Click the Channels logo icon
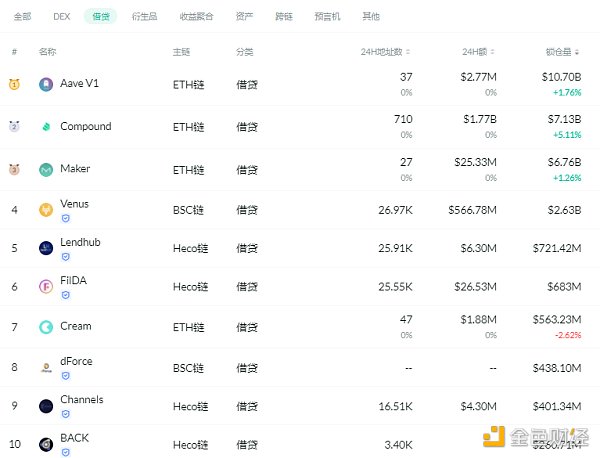 click(x=46, y=406)
